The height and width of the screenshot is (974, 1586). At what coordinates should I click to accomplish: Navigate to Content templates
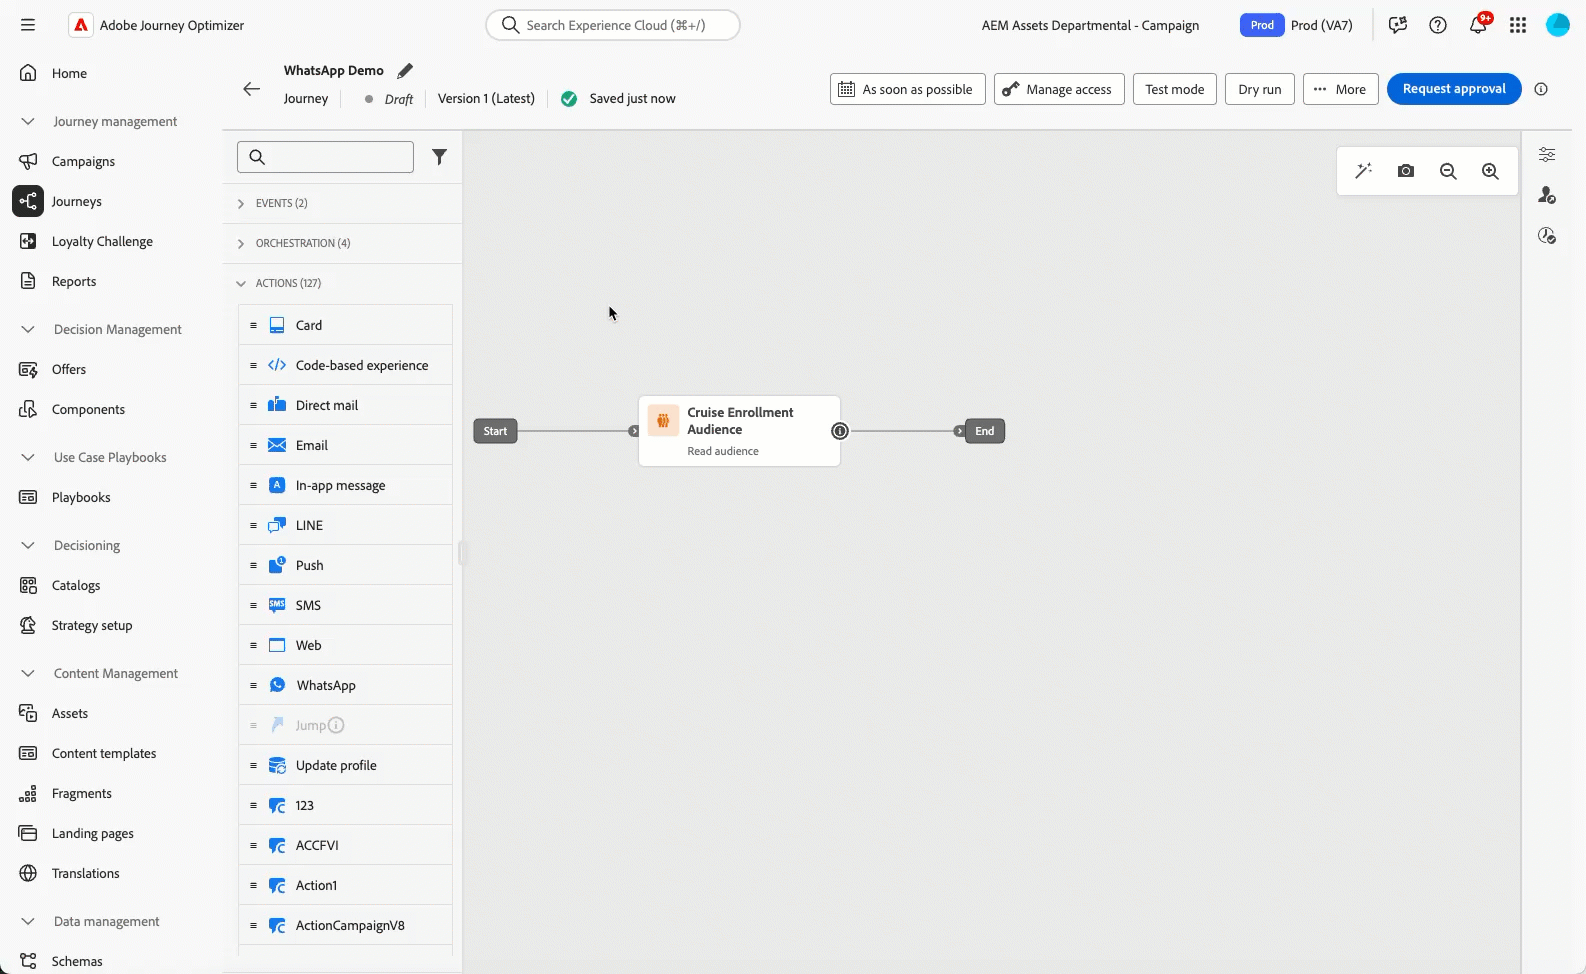coord(104,753)
